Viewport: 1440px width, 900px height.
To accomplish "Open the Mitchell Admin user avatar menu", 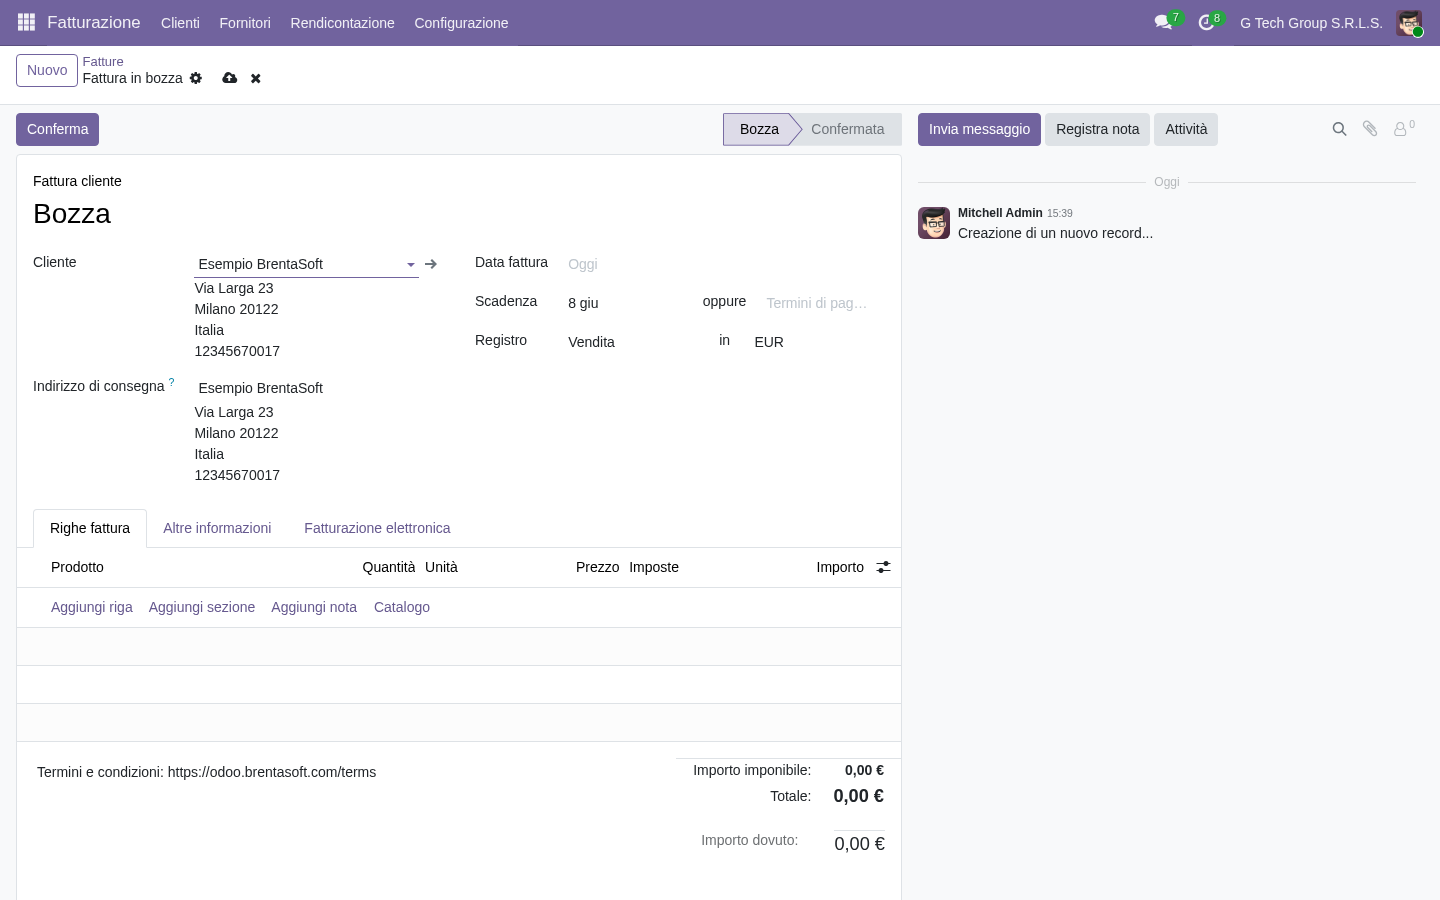I will [1409, 23].
